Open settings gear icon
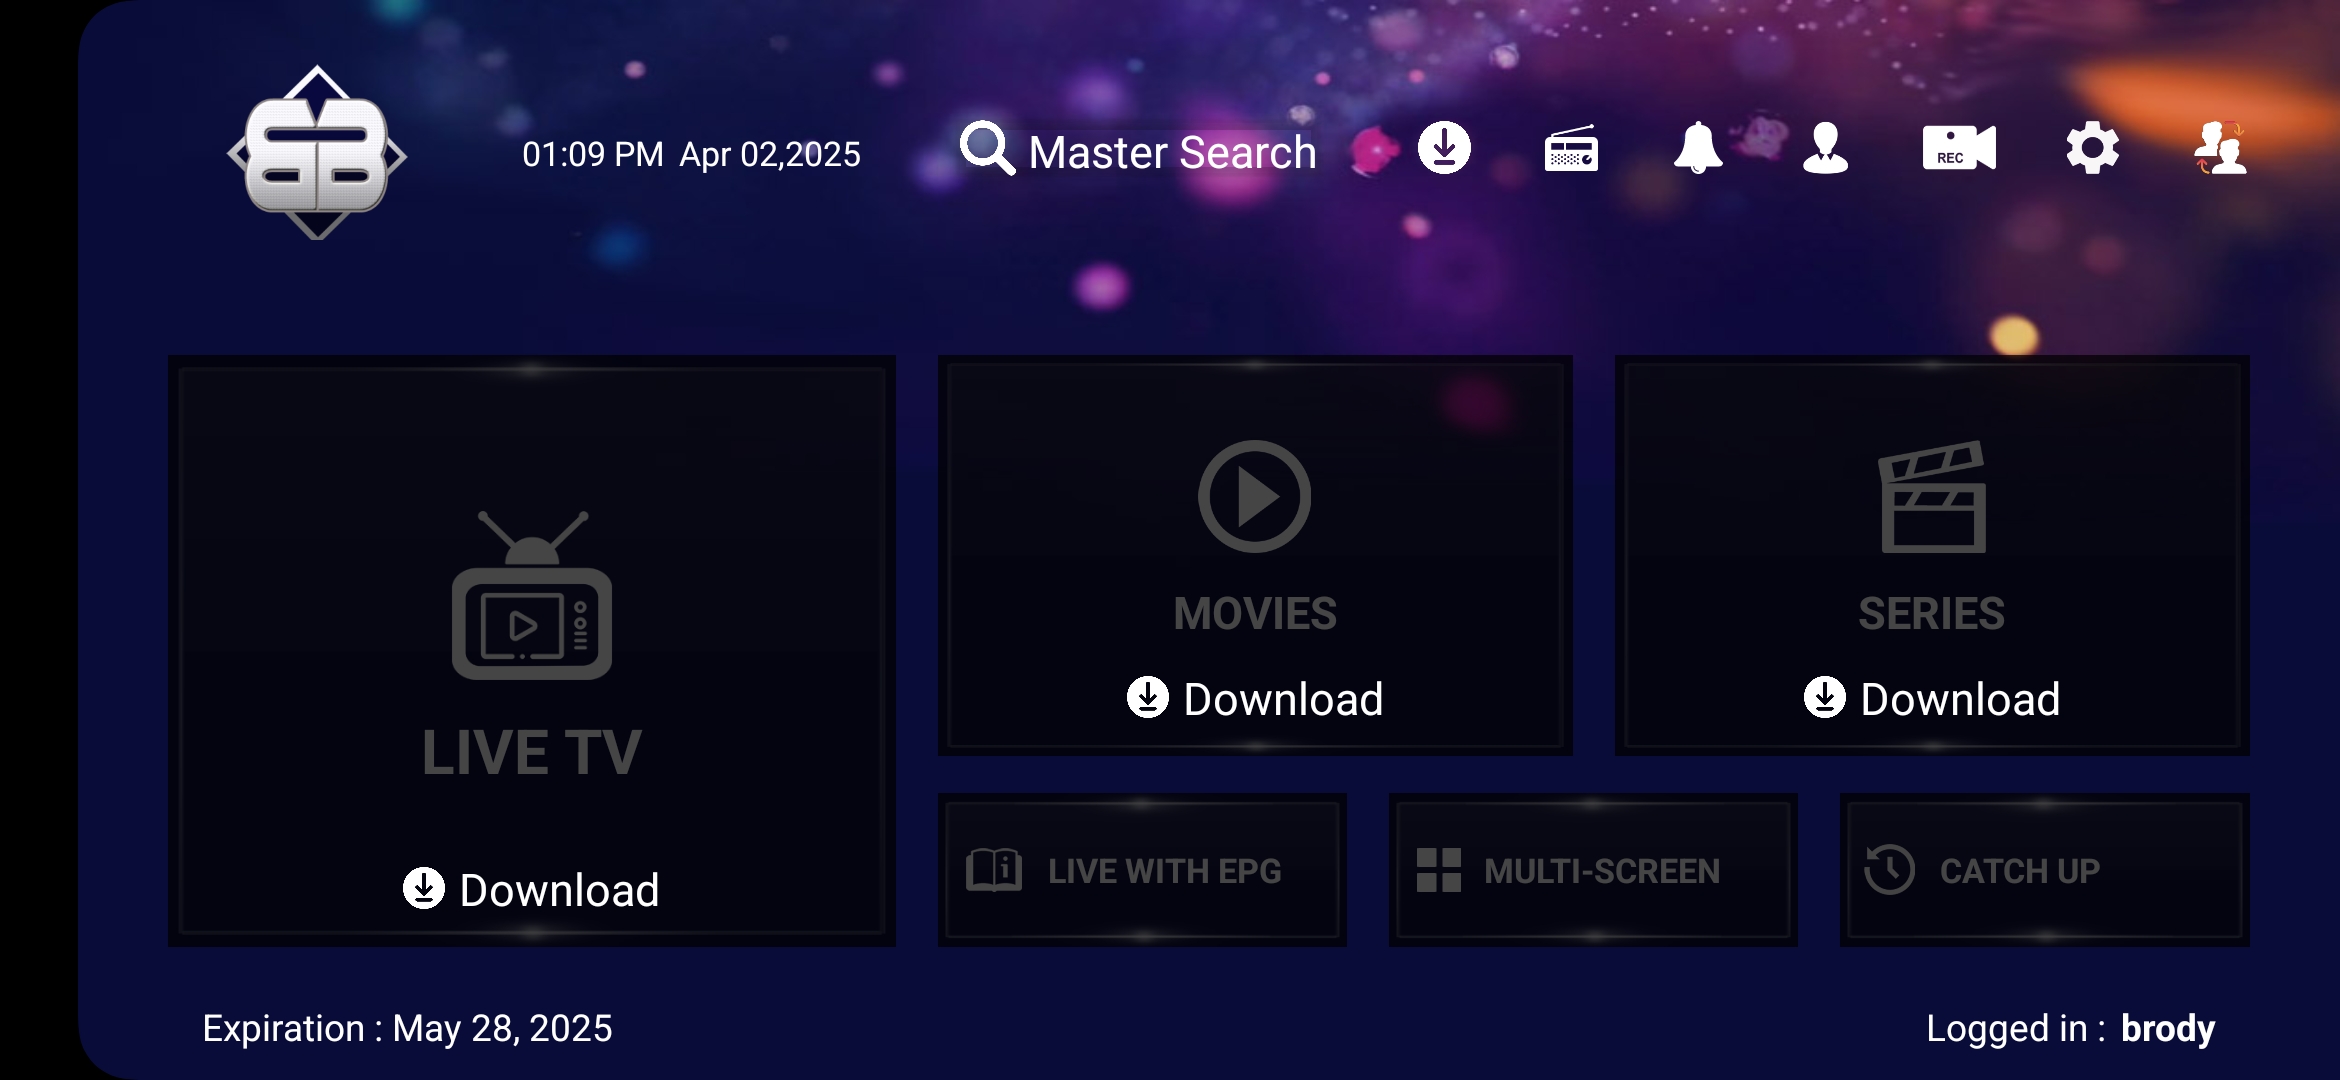This screenshot has width=2340, height=1080. 2092,149
